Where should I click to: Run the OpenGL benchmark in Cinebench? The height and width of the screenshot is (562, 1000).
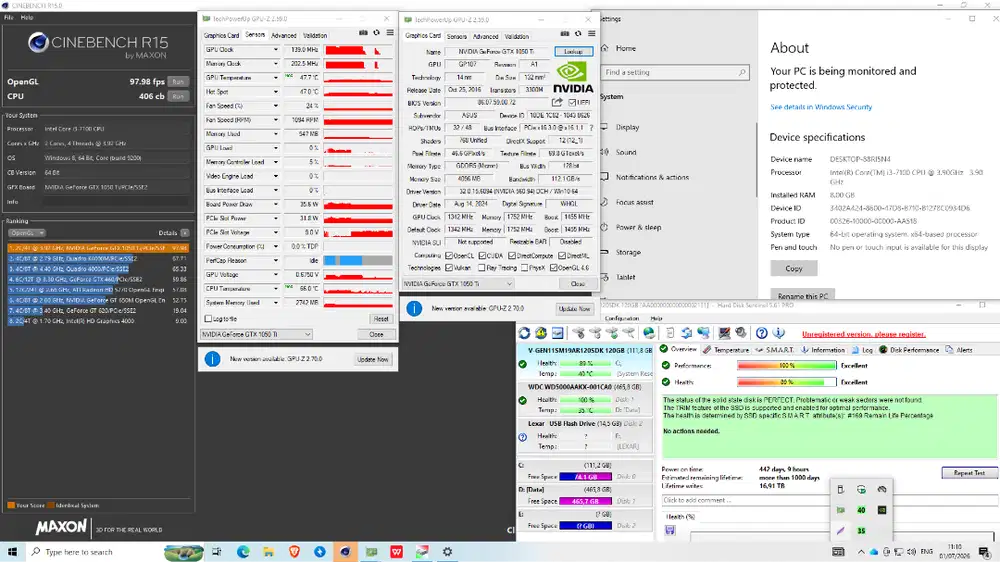point(178,82)
